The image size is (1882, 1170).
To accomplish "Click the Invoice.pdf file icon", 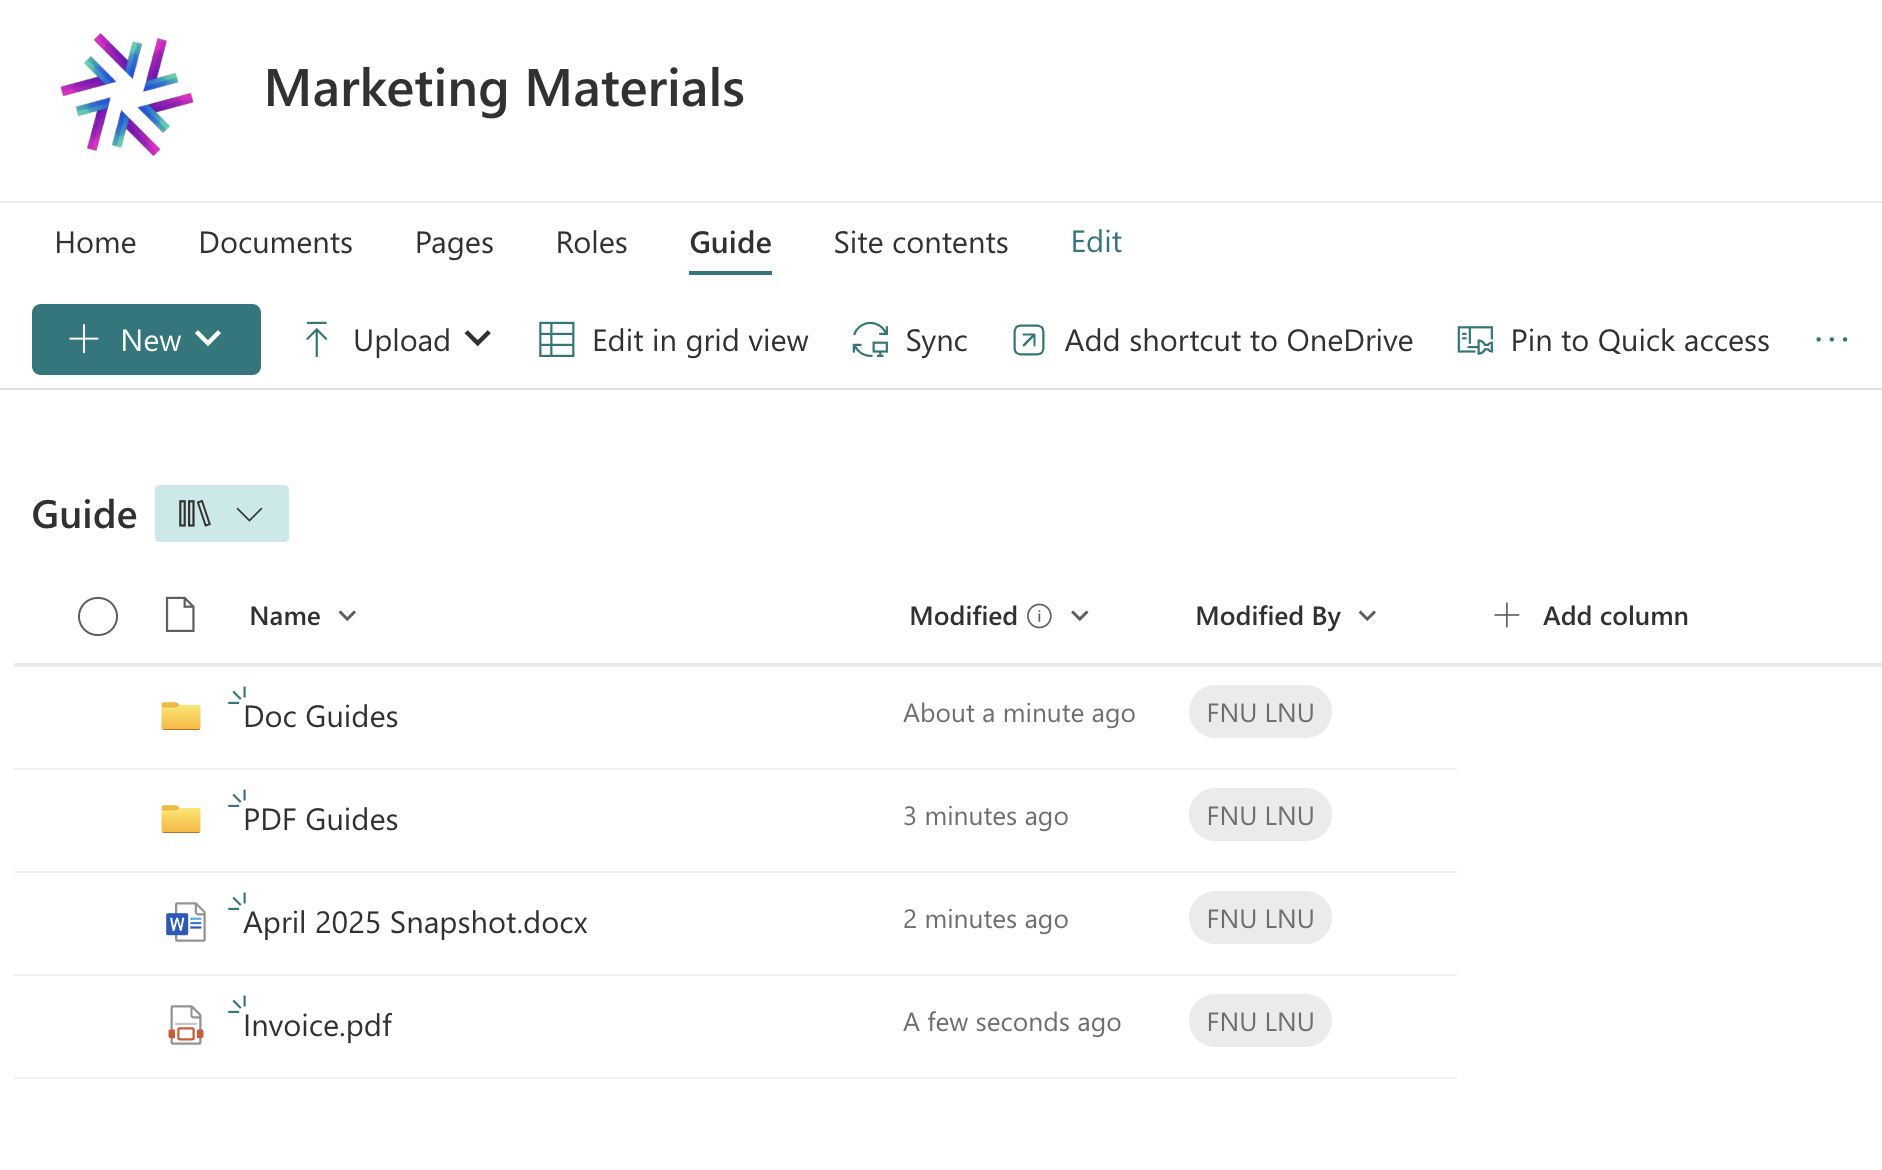I will [185, 1025].
